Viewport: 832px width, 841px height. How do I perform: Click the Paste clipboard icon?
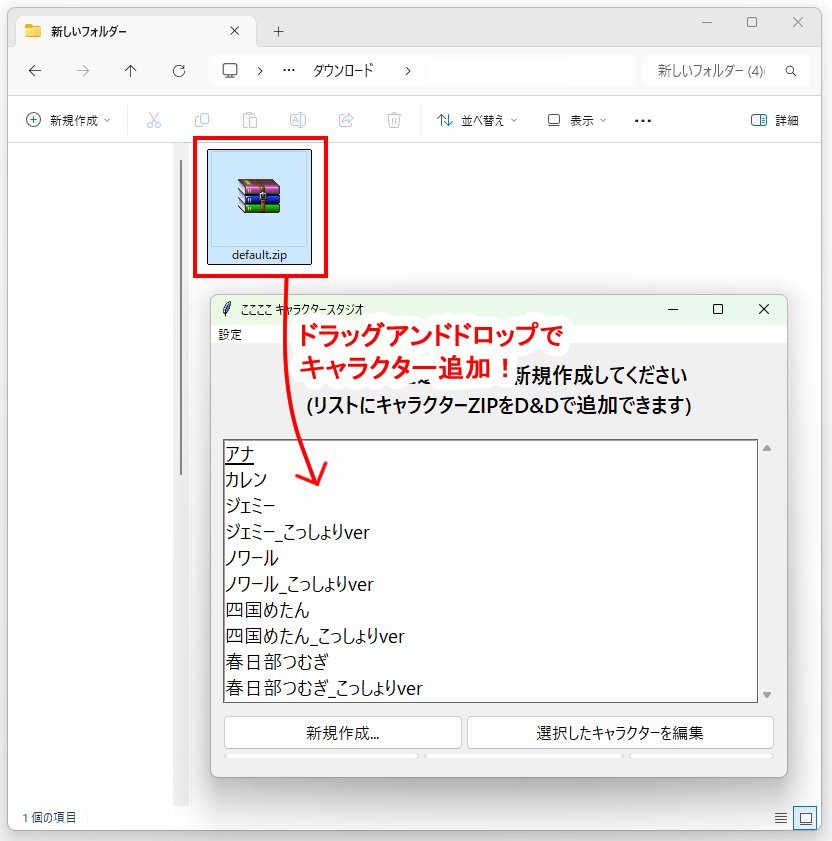click(x=250, y=120)
